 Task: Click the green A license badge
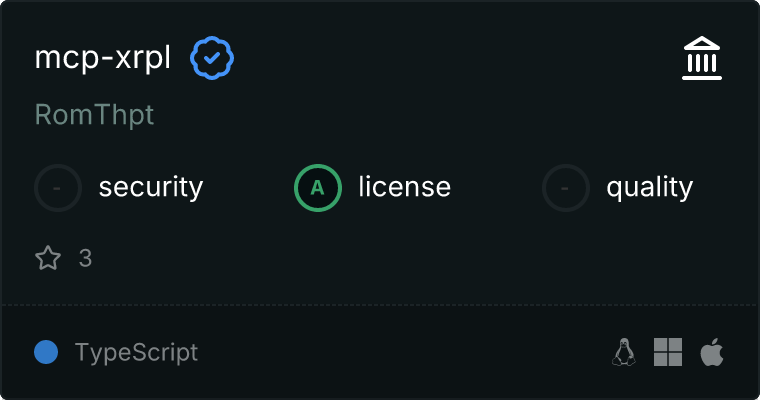[x=318, y=187]
